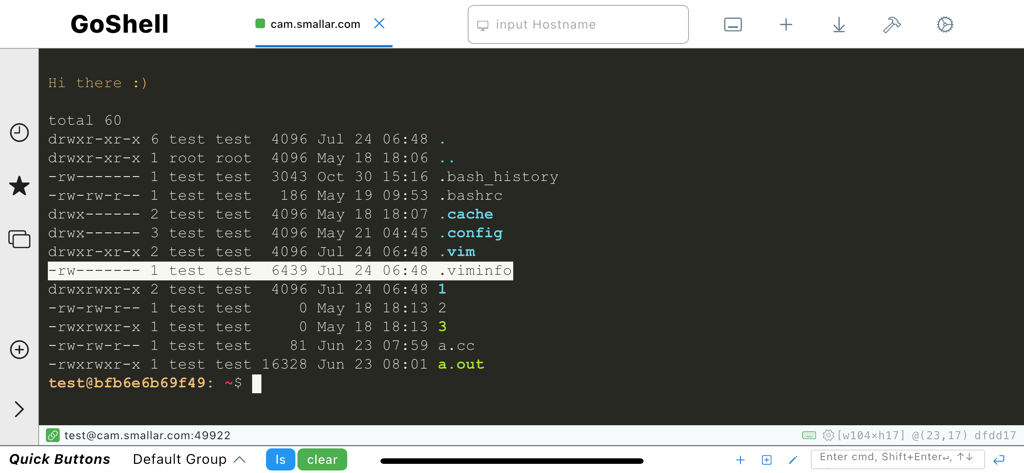Click the 16328 file size value

[x=285, y=365]
